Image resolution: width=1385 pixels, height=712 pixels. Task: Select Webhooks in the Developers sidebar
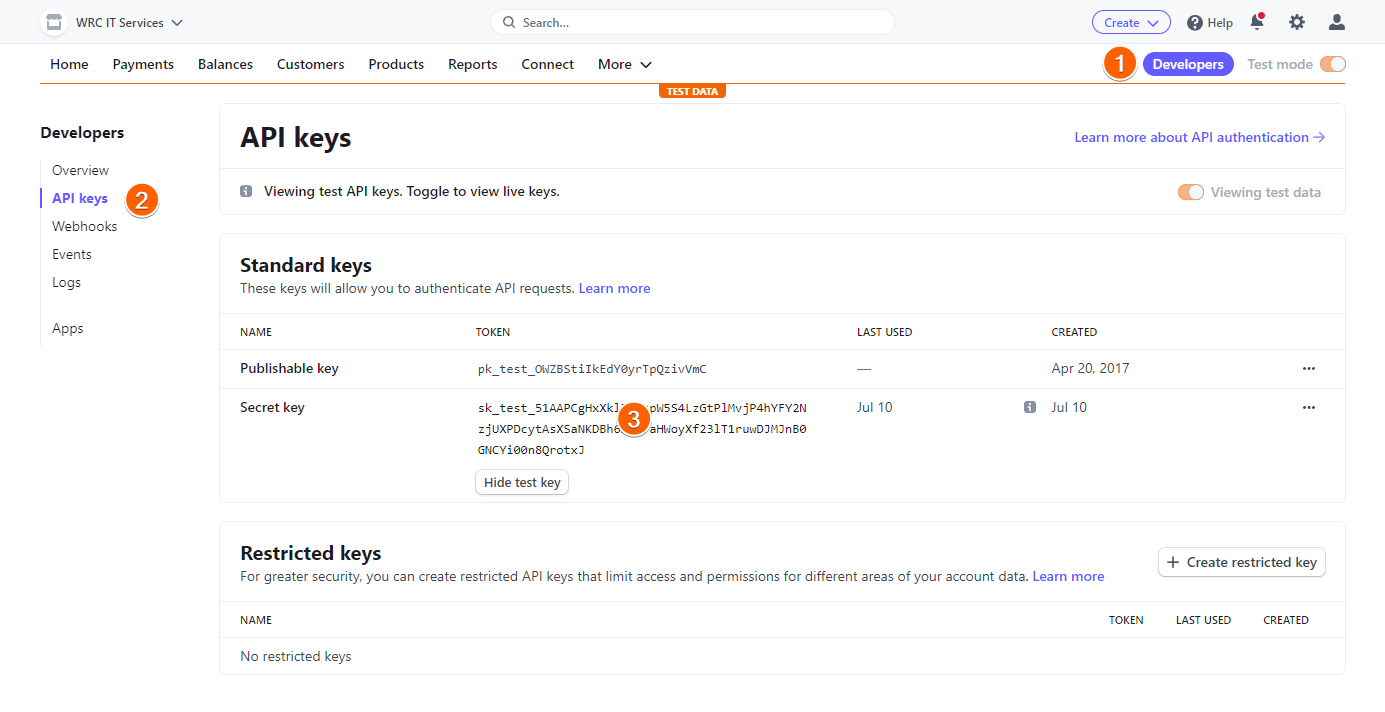point(85,226)
